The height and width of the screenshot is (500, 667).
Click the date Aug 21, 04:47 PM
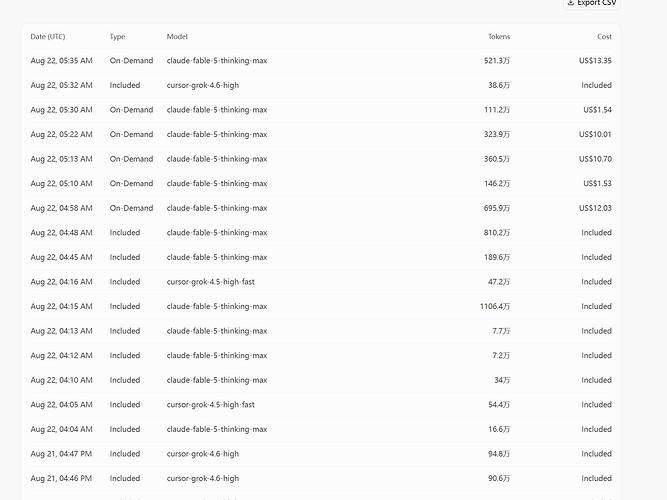61,454
